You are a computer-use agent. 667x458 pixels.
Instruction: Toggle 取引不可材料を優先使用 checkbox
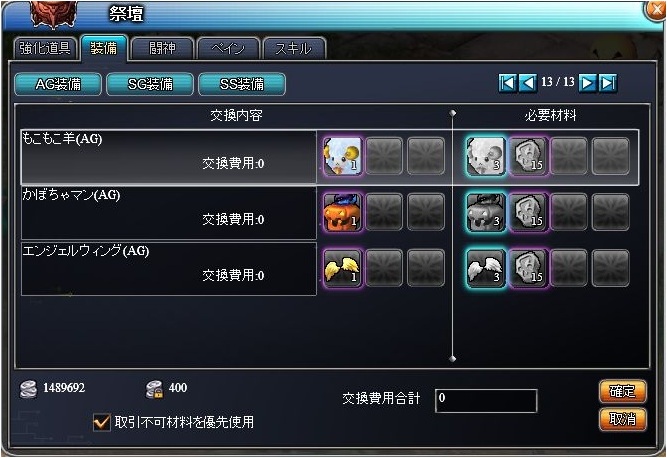click(x=102, y=422)
